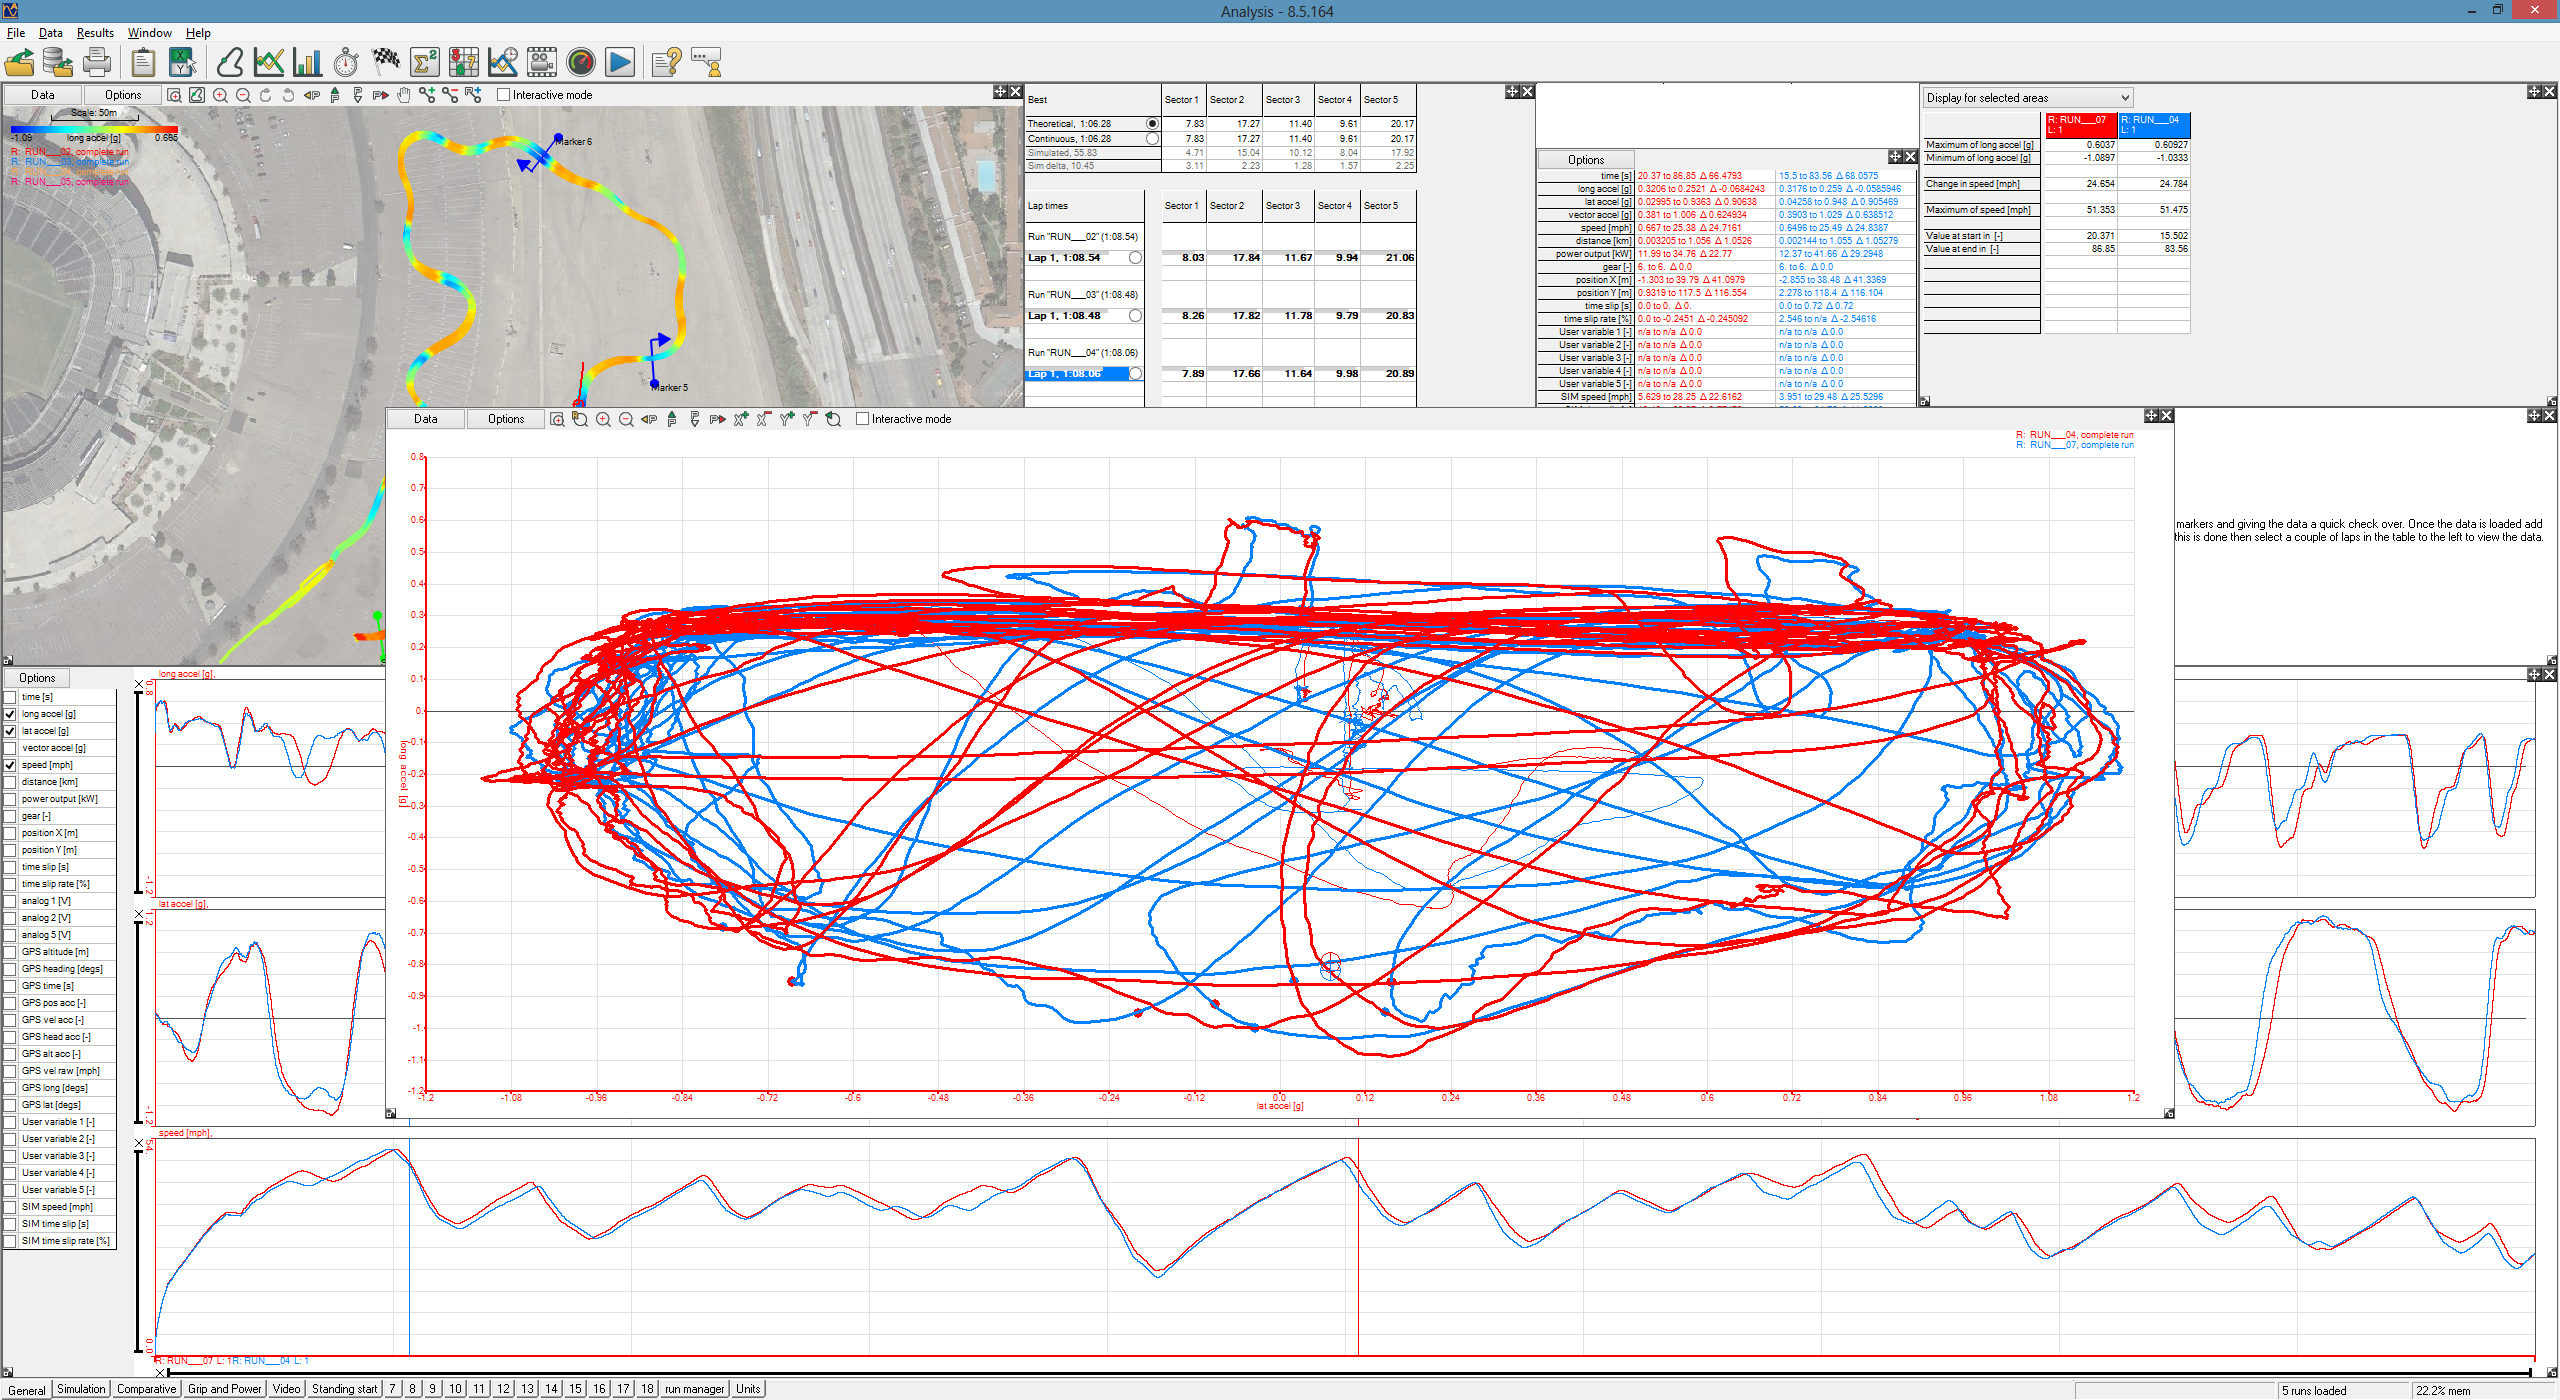Open the load run file folder icon

(20, 62)
